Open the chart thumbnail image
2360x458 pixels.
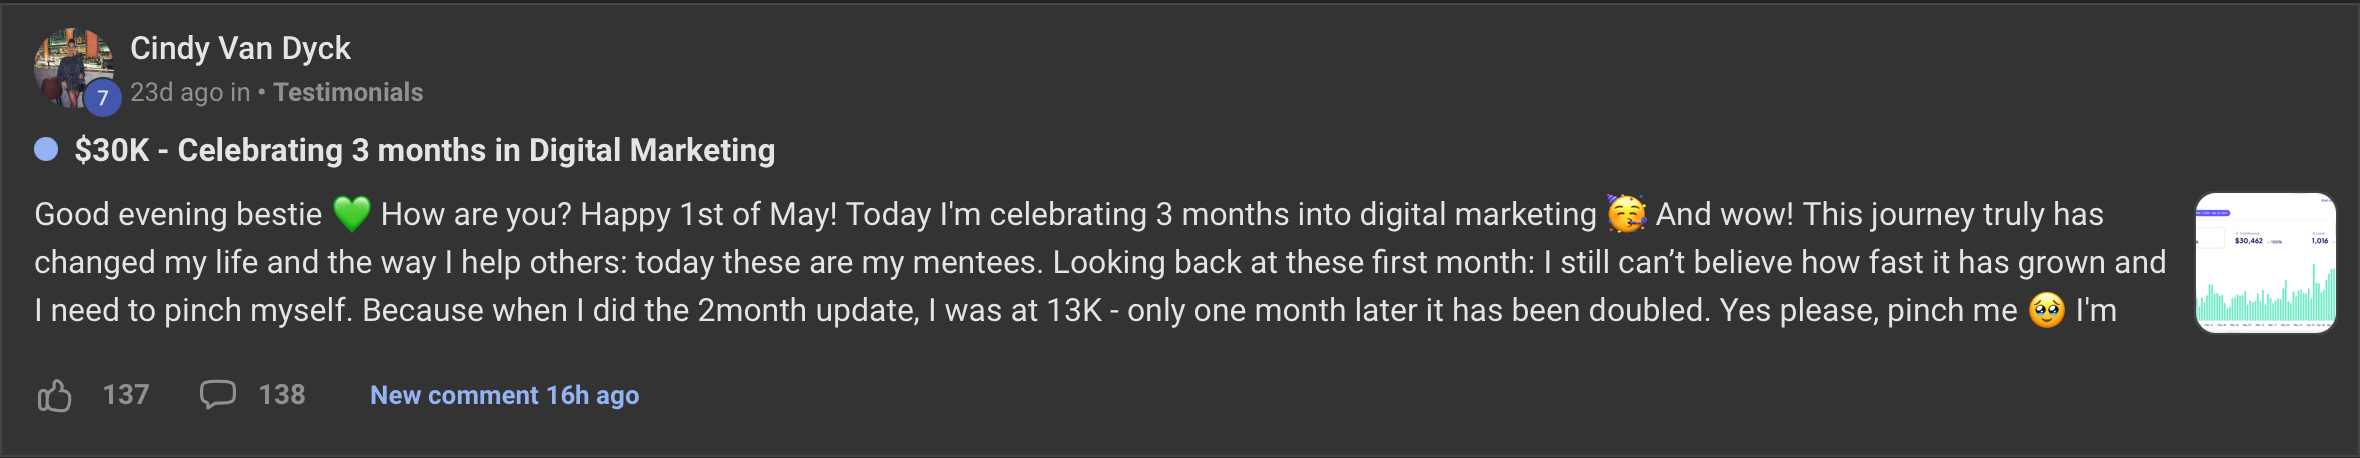point(2265,263)
